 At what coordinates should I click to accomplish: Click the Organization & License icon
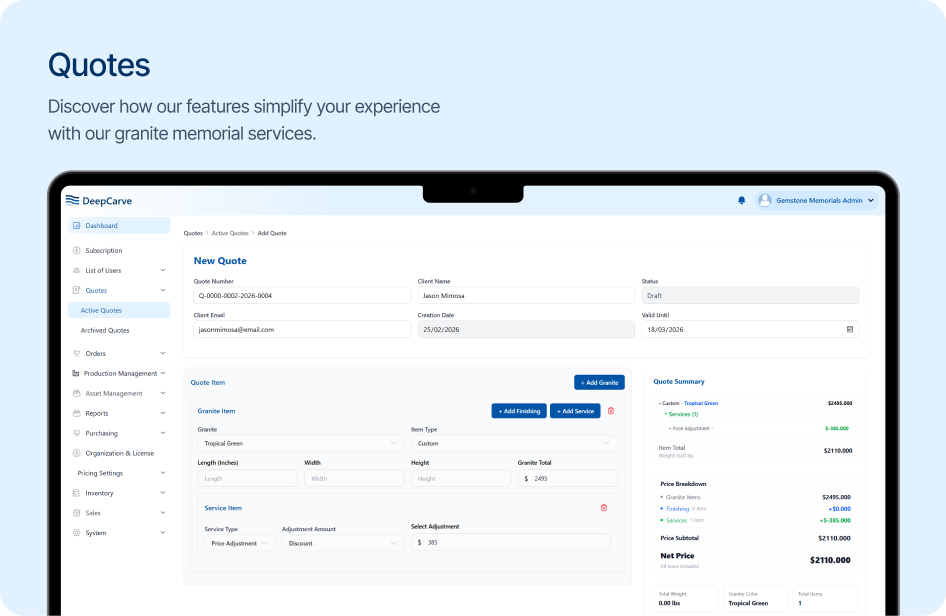(x=77, y=453)
